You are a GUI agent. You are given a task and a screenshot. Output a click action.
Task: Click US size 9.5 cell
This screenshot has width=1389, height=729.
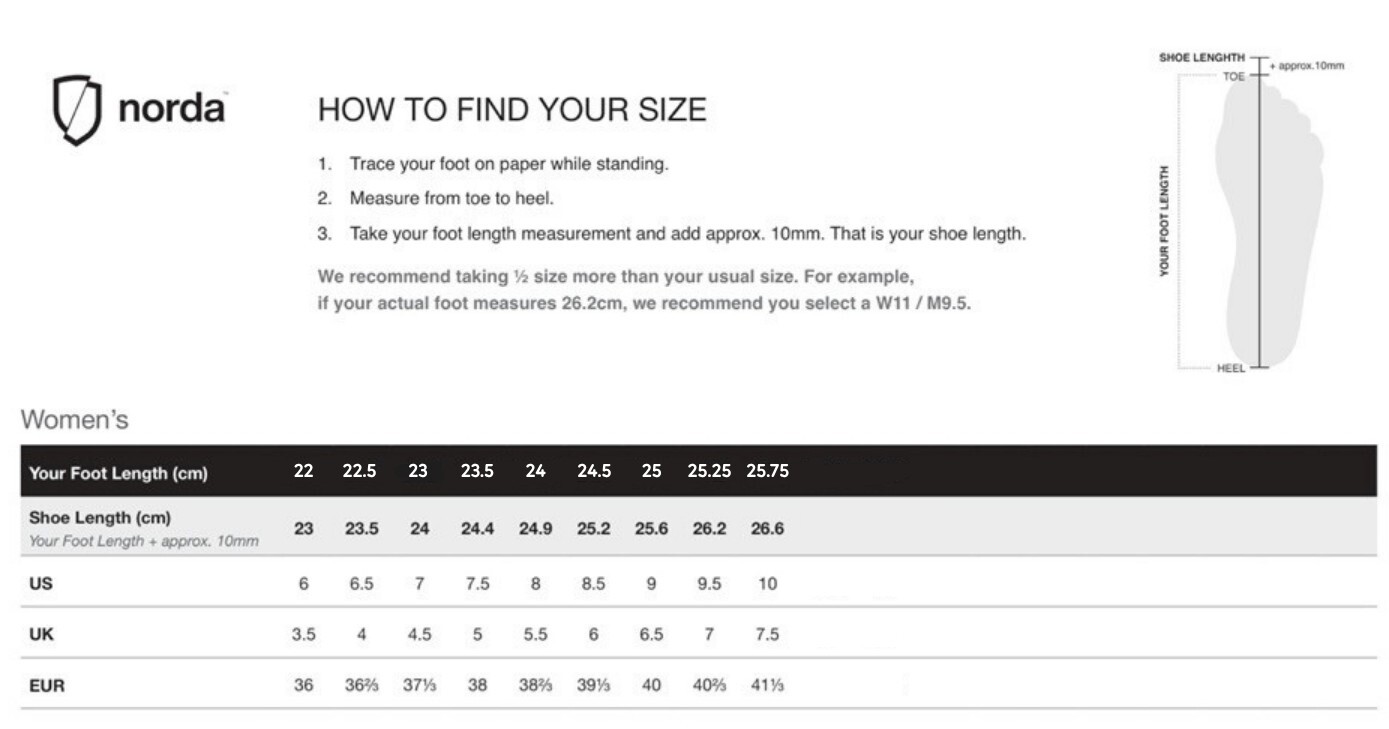709,584
